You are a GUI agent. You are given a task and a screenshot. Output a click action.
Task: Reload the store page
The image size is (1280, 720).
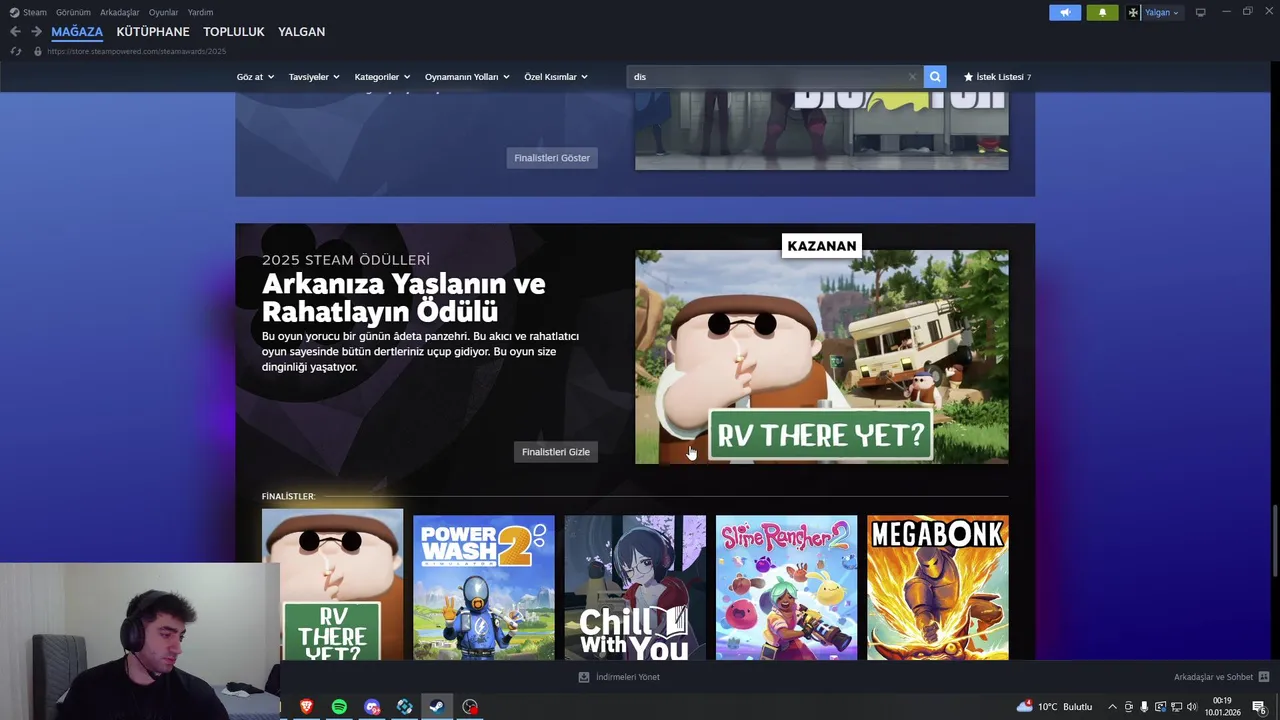[x=15, y=51]
